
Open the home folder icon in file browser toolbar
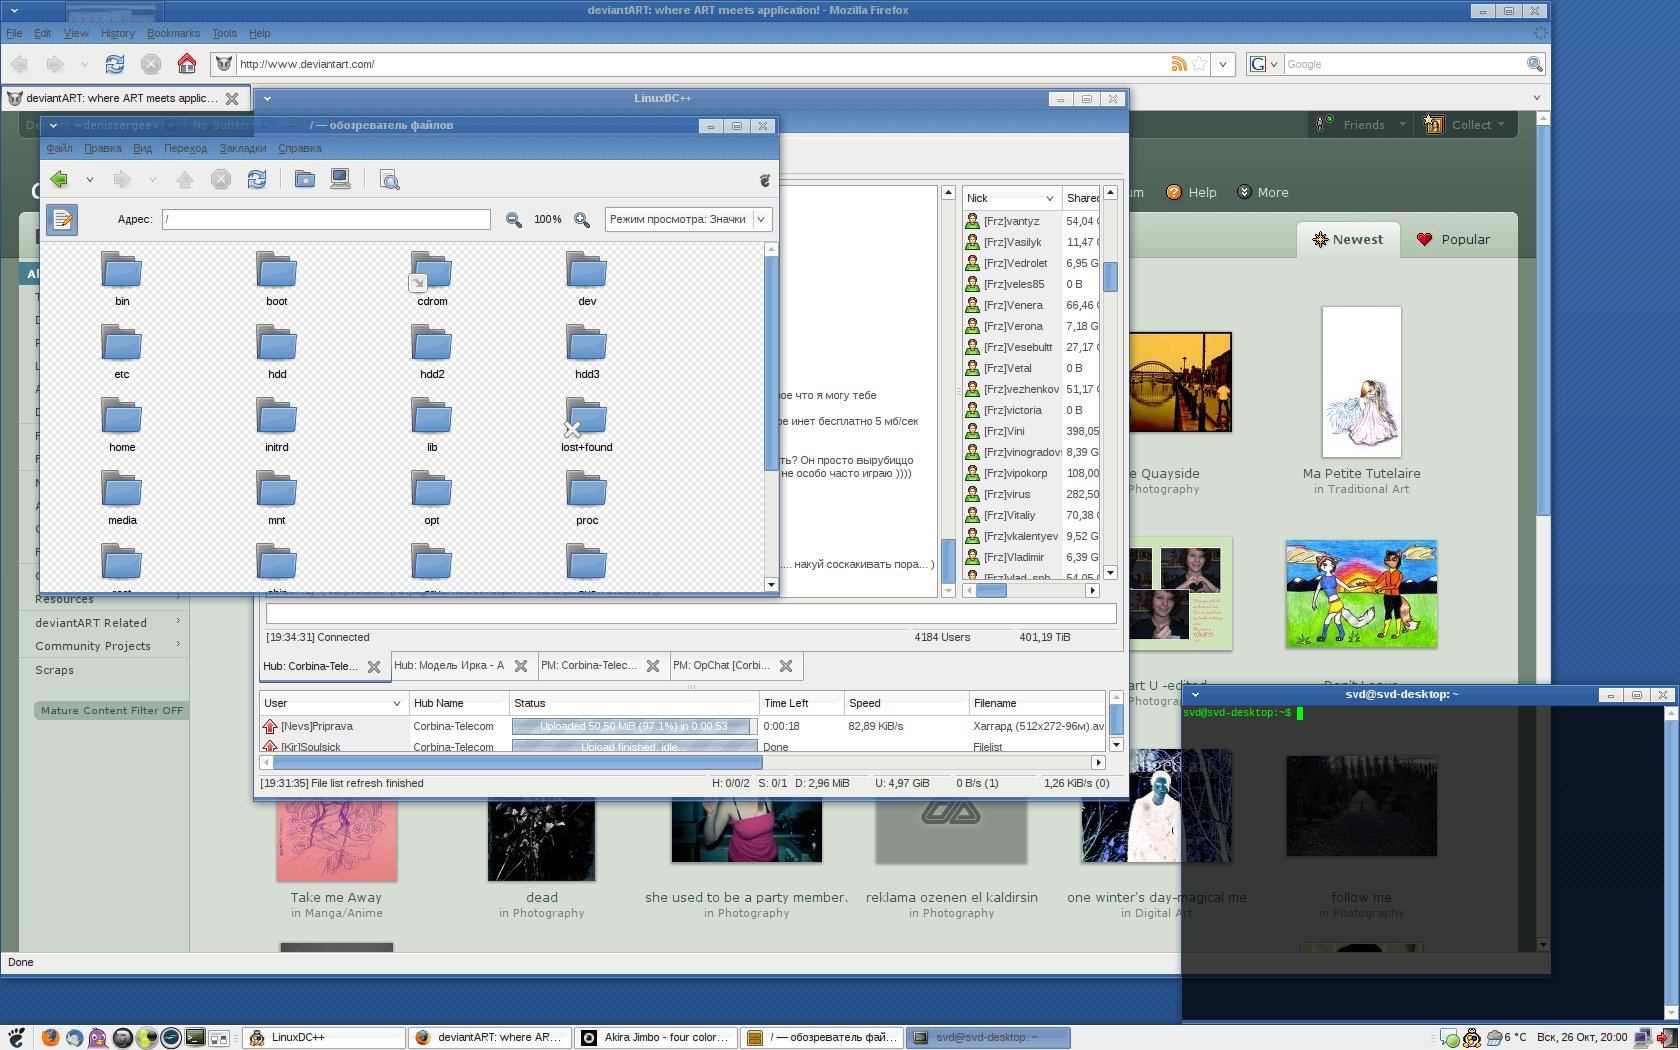point(305,180)
